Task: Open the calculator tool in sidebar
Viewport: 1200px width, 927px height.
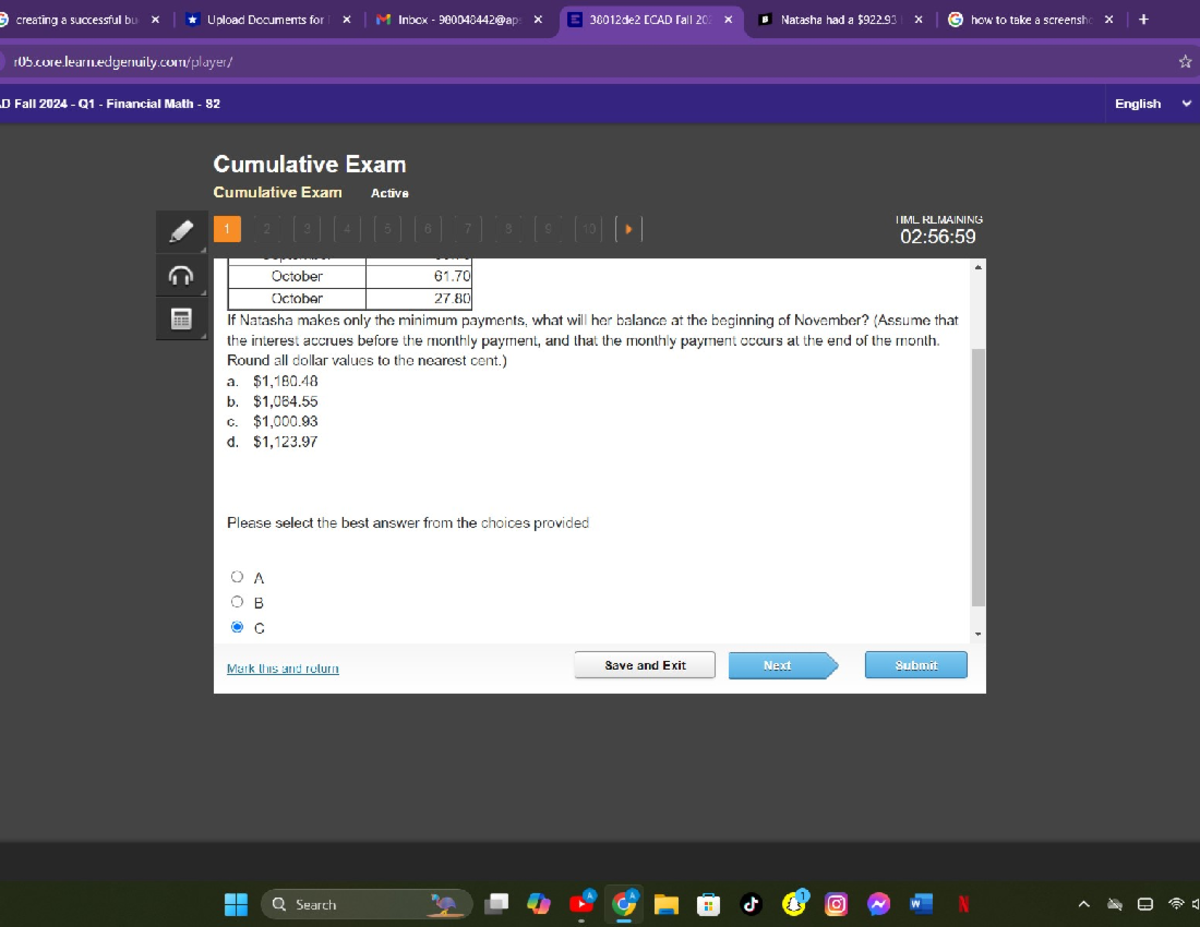Action: tap(181, 319)
